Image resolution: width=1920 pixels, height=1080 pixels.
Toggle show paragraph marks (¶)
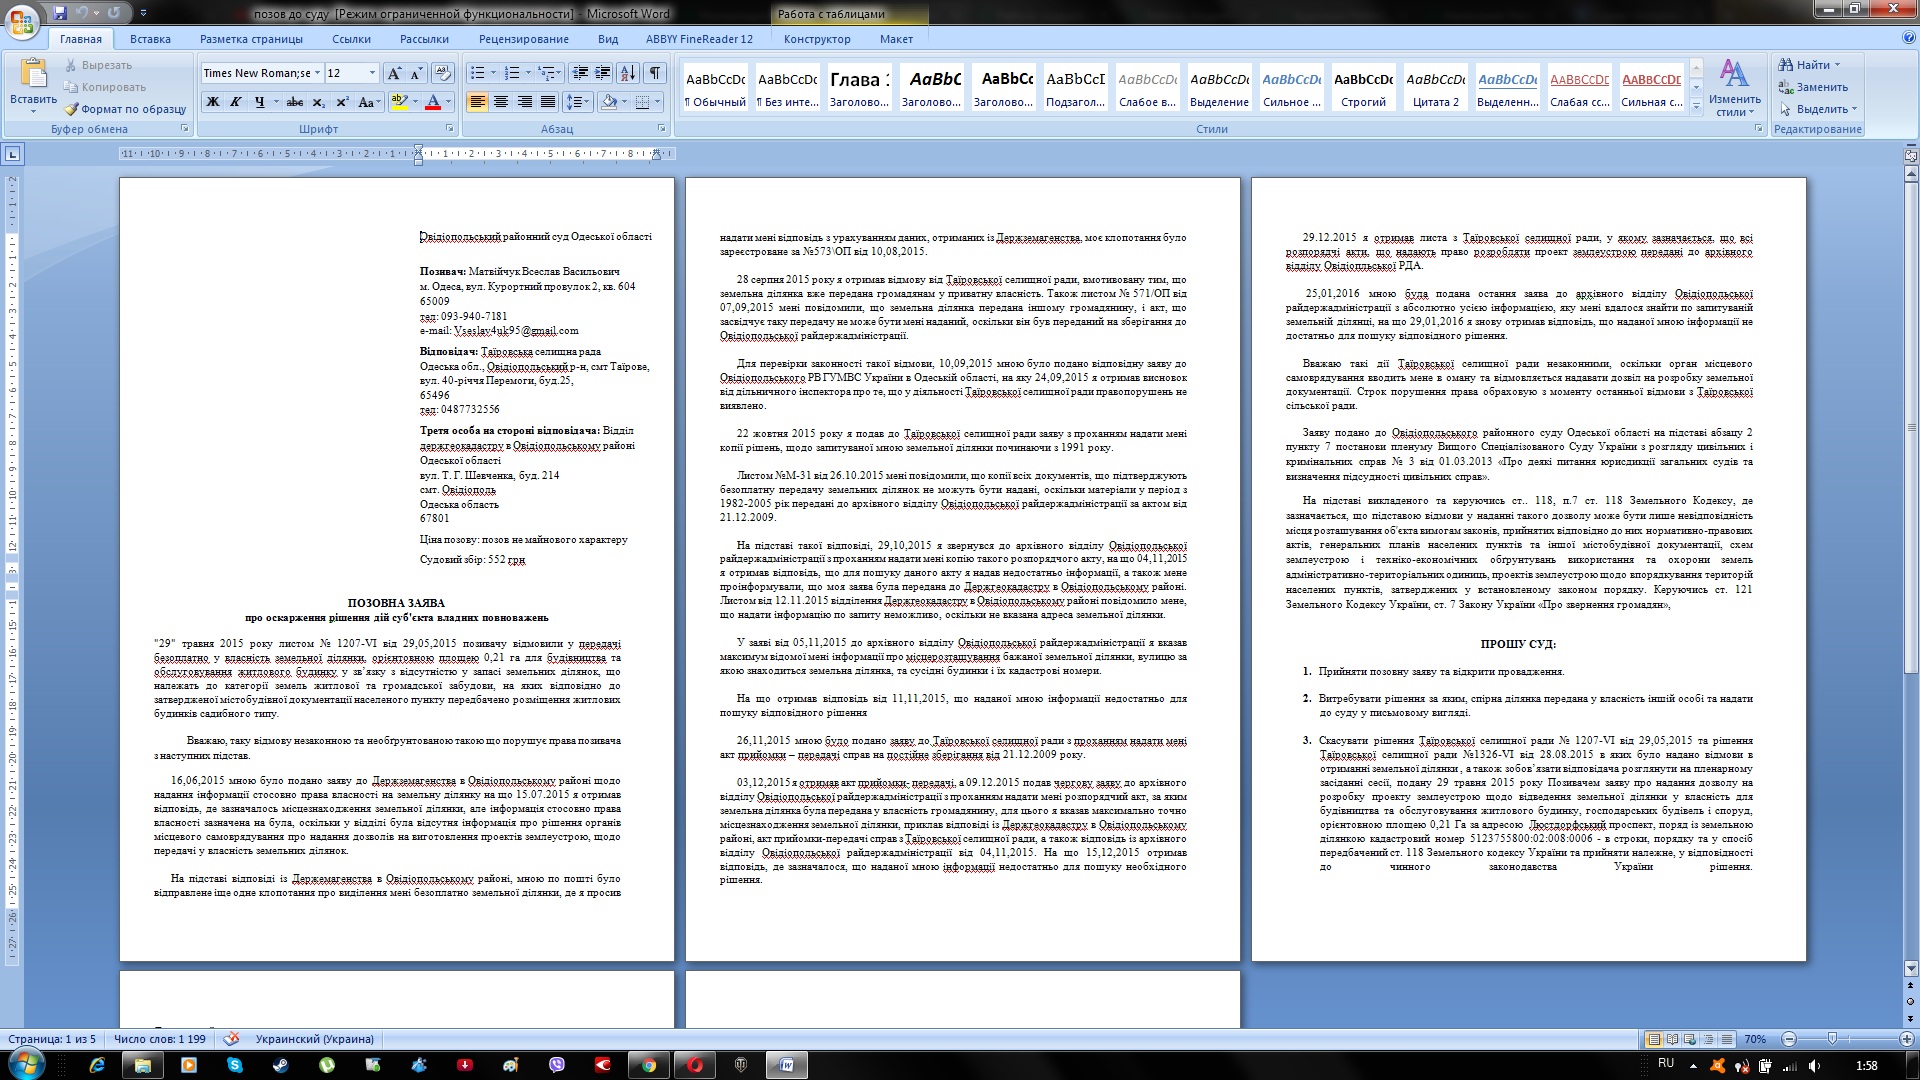pyautogui.click(x=655, y=73)
